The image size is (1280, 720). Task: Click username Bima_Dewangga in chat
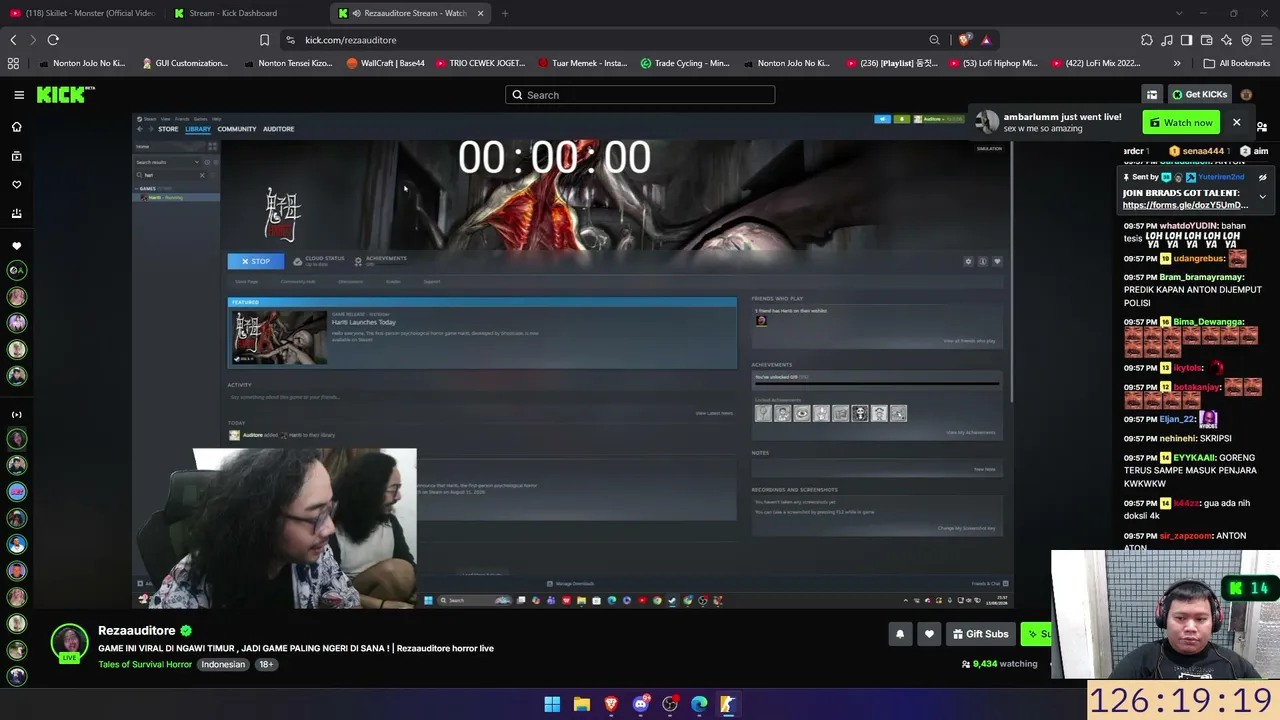click(x=1209, y=322)
